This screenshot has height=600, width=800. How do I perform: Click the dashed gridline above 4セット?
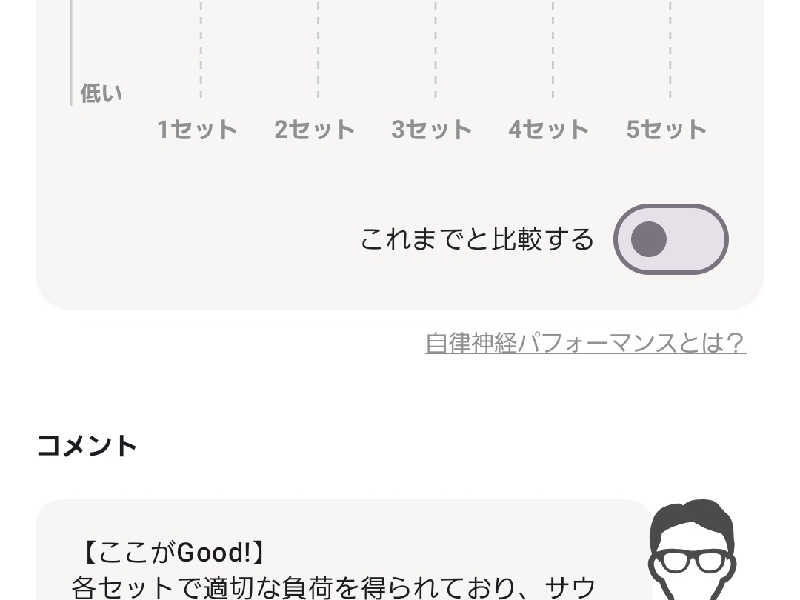coord(553,49)
